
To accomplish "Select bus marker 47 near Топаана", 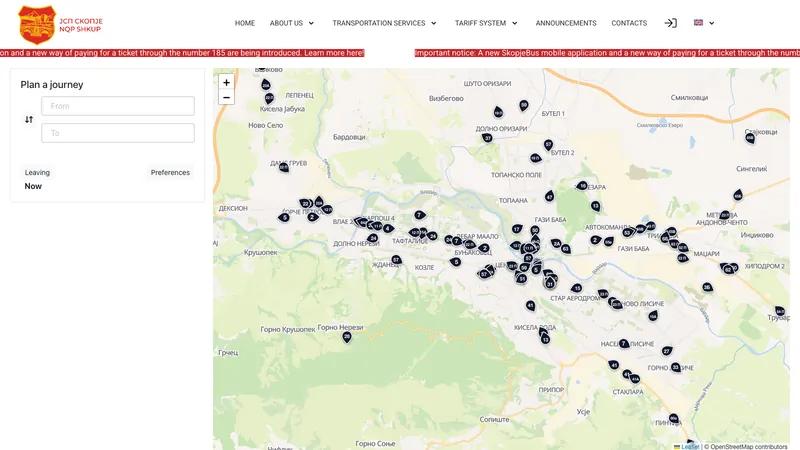I will (x=549, y=196).
